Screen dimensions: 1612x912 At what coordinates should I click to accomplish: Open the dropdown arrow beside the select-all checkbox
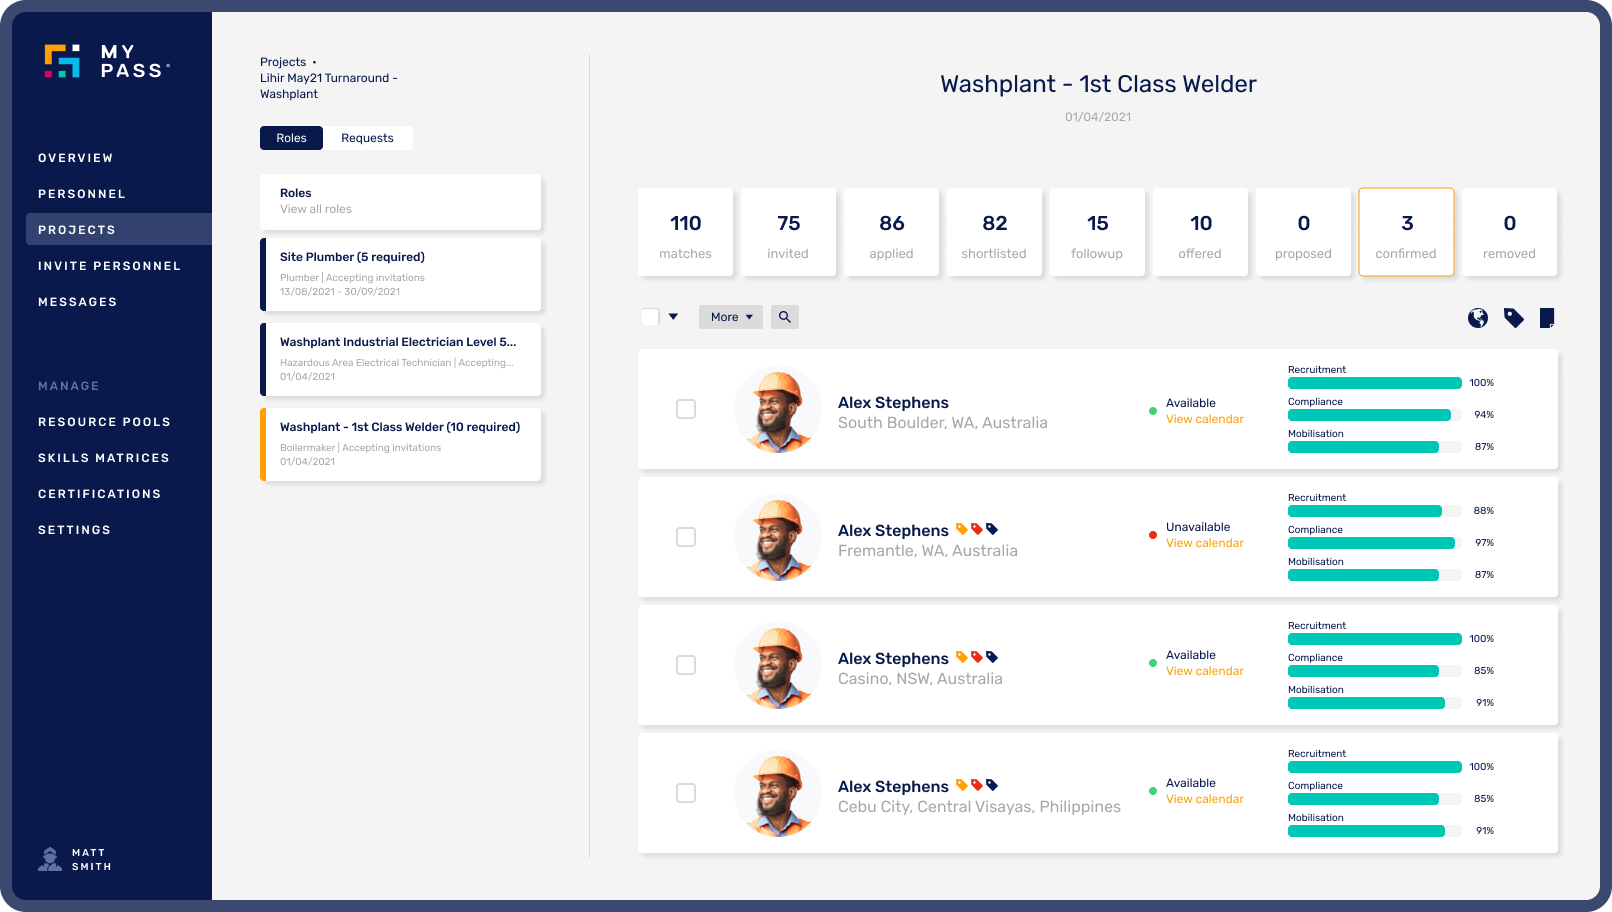(672, 316)
